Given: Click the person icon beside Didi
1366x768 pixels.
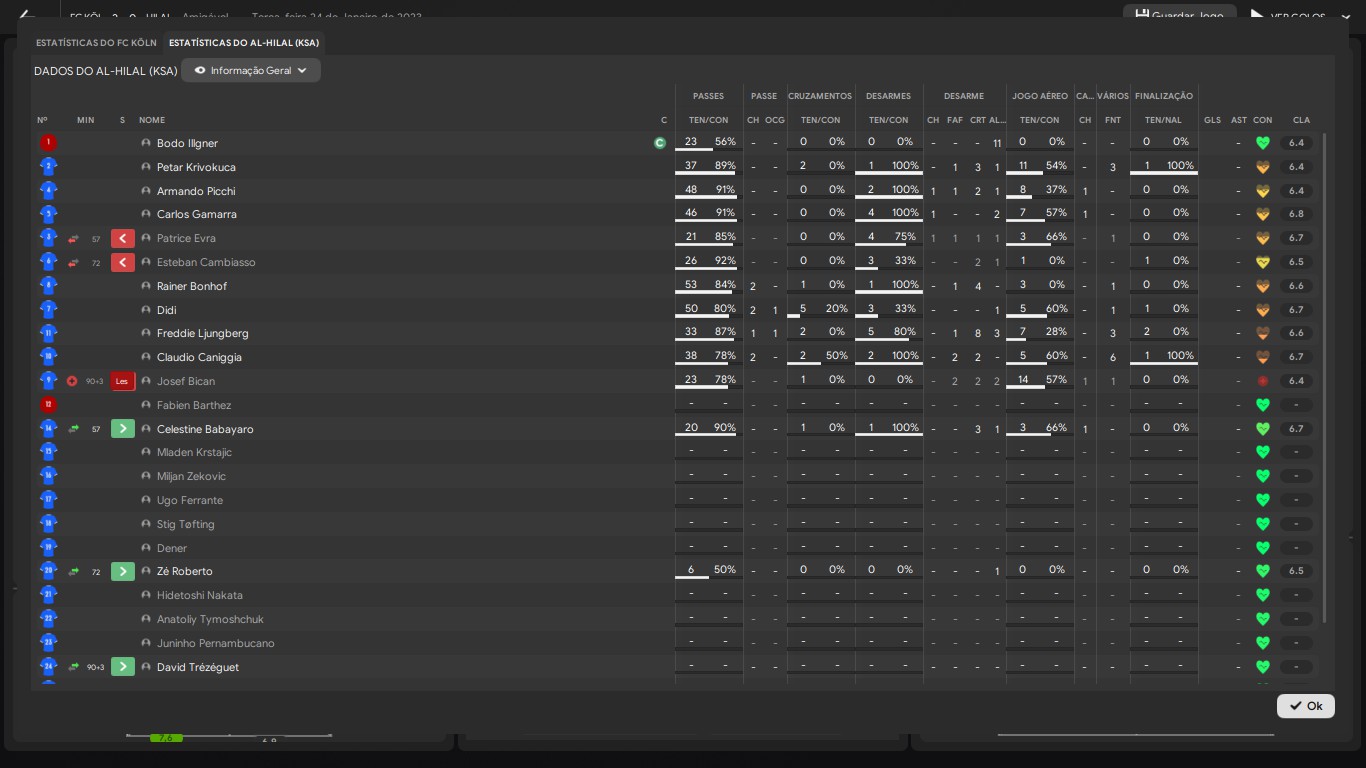Looking at the screenshot, I should (146, 310).
